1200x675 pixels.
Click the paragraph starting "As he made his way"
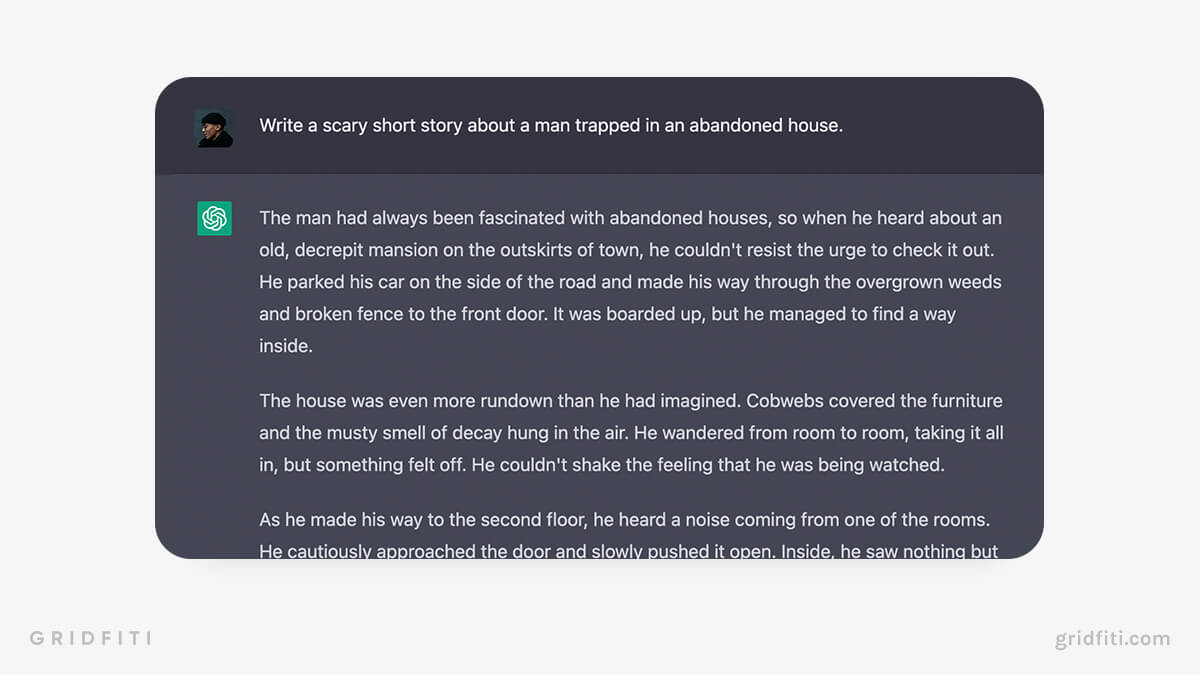coord(629,536)
